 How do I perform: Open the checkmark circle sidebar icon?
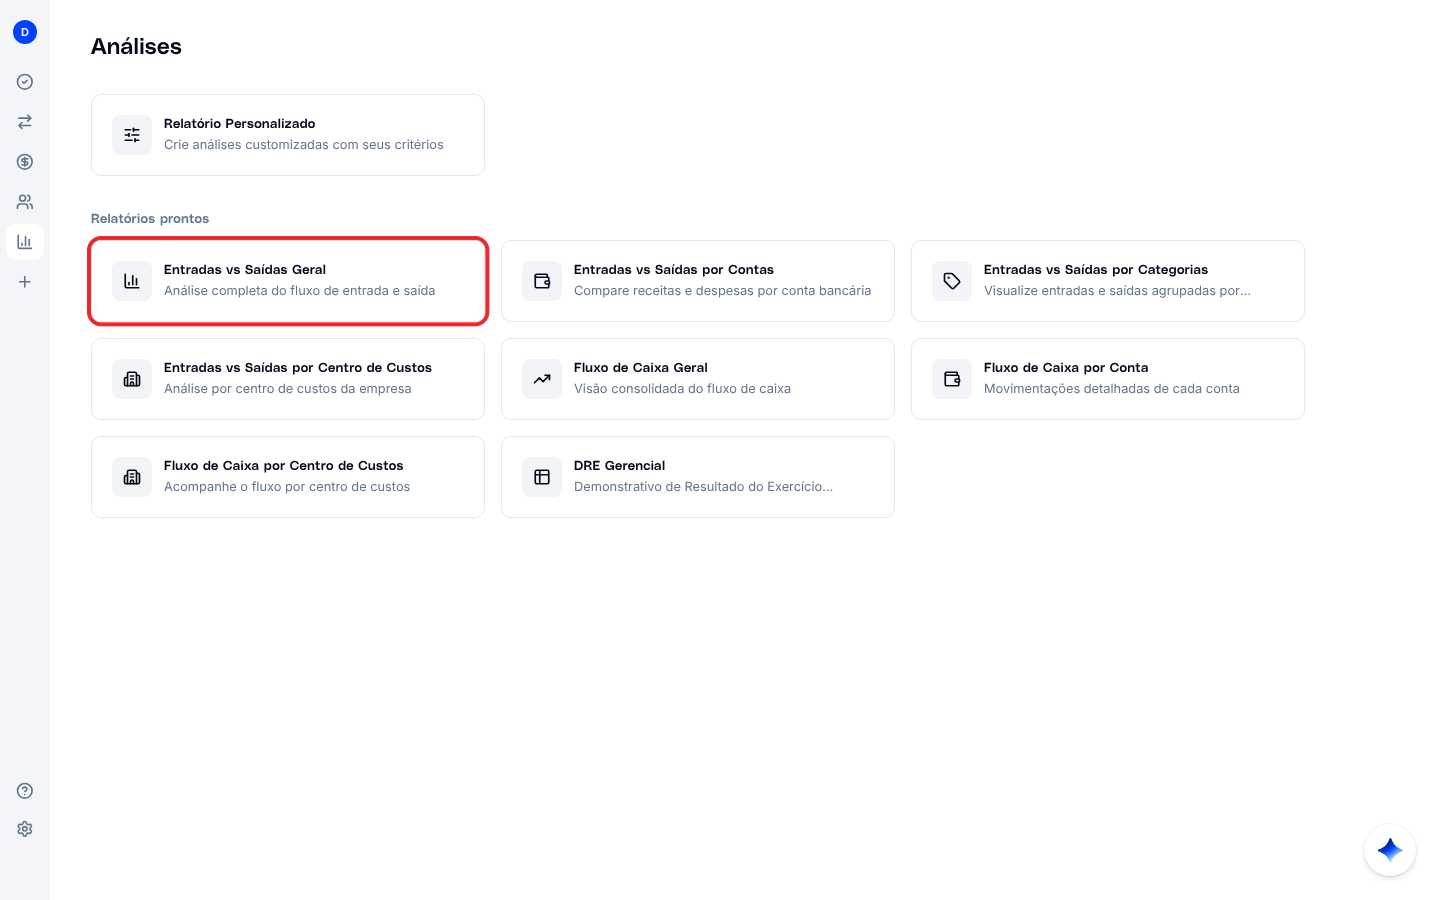tap(25, 82)
